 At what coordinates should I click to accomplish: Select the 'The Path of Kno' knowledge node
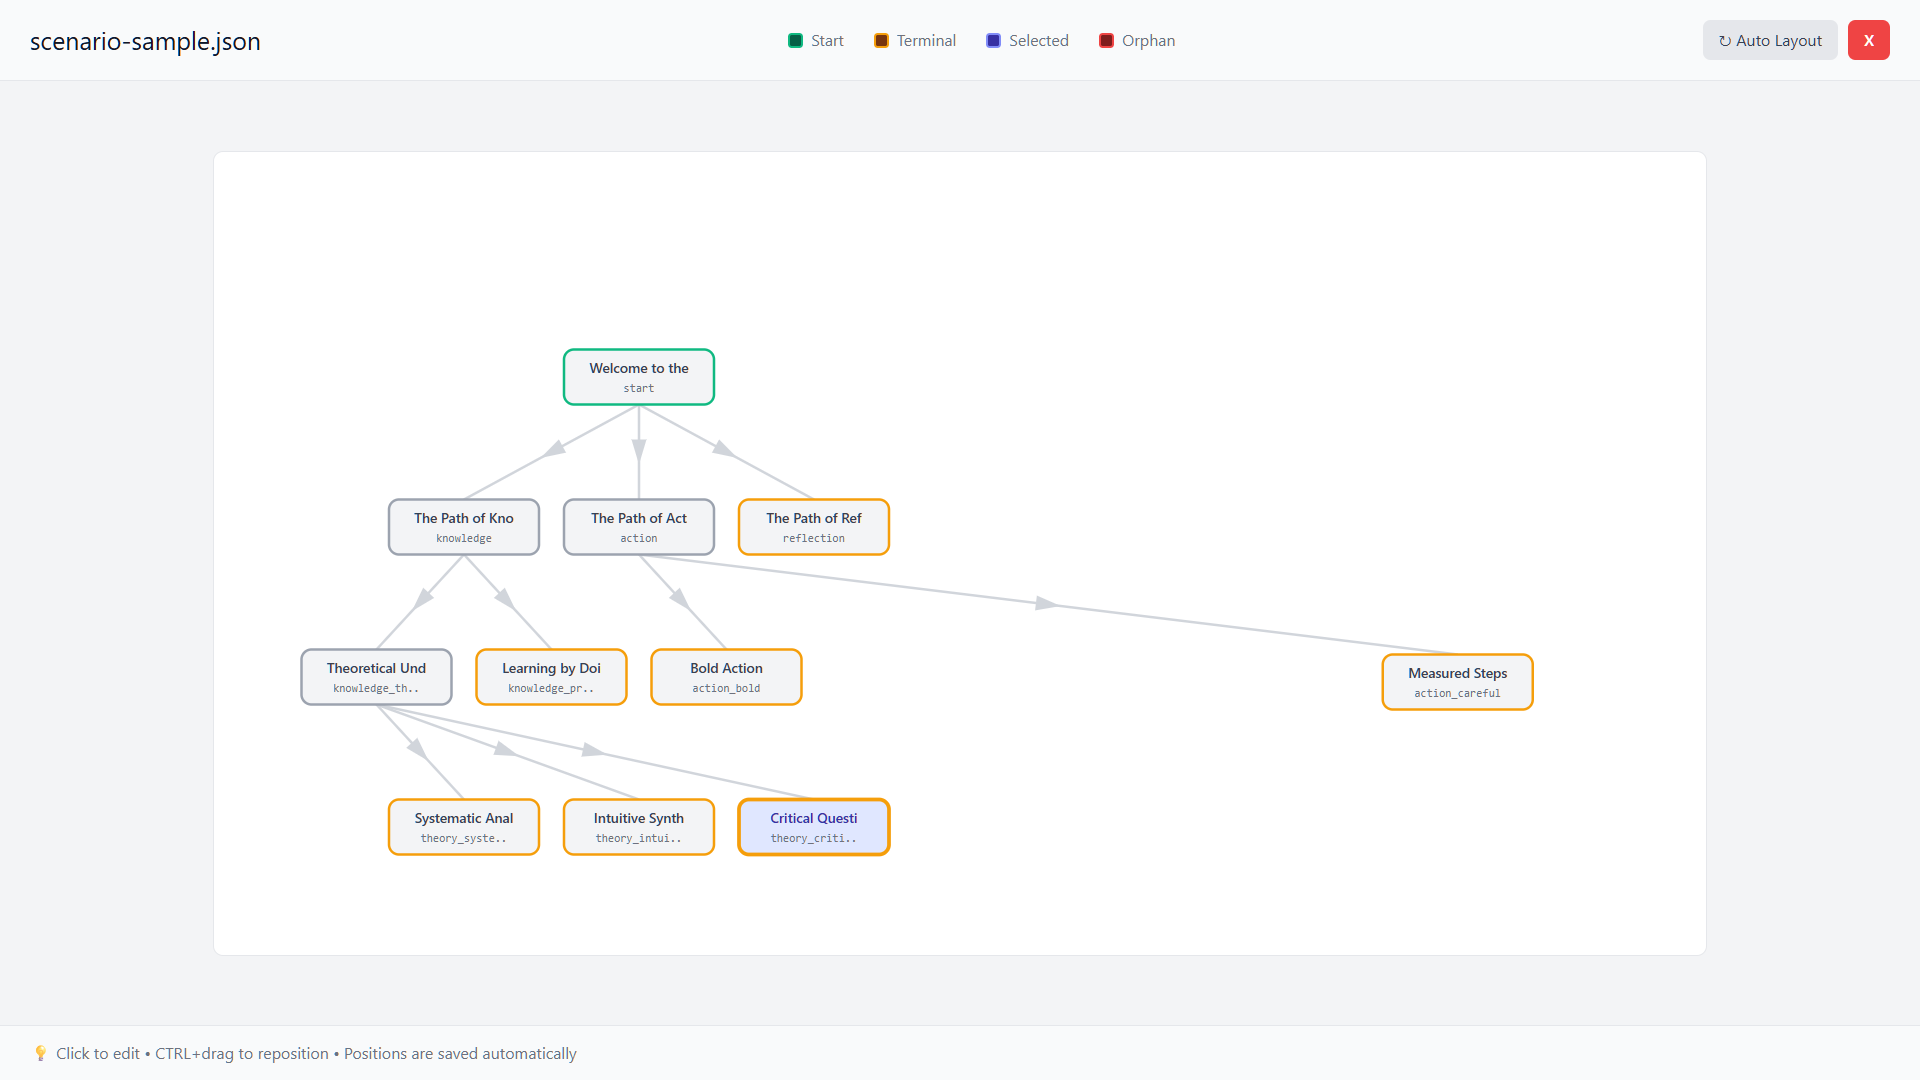click(463, 527)
